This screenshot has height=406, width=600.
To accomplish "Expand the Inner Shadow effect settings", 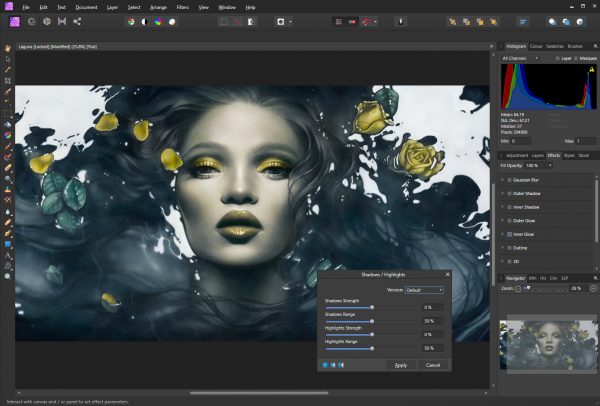I will pyautogui.click(x=502, y=207).
